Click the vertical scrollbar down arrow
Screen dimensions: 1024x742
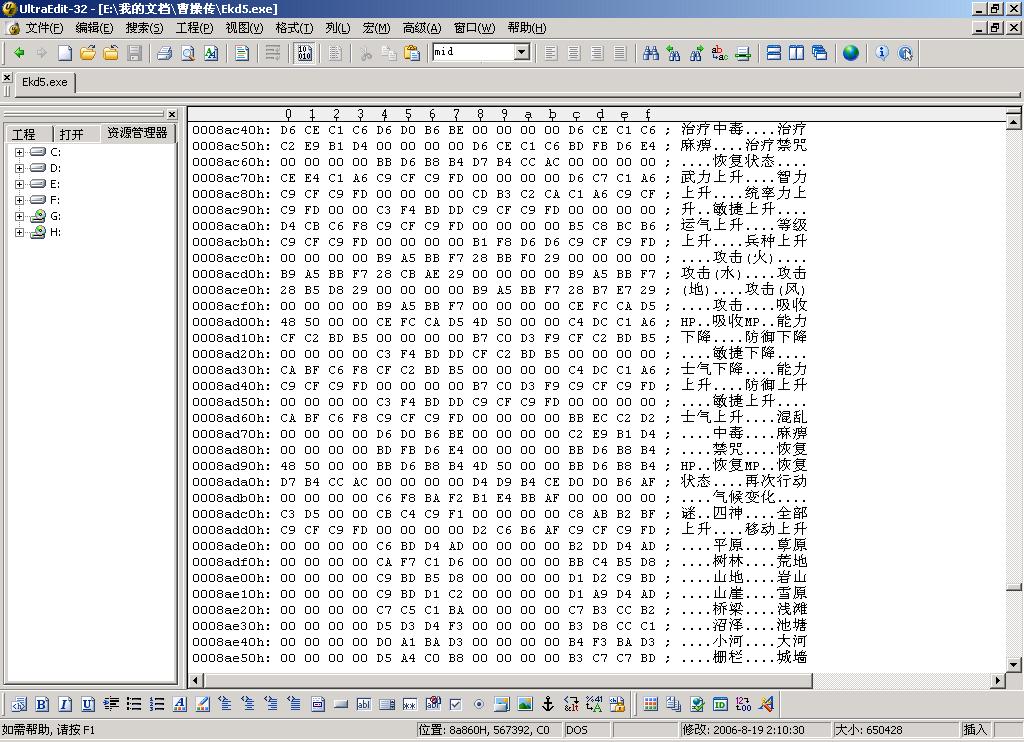coord(1014,664)
